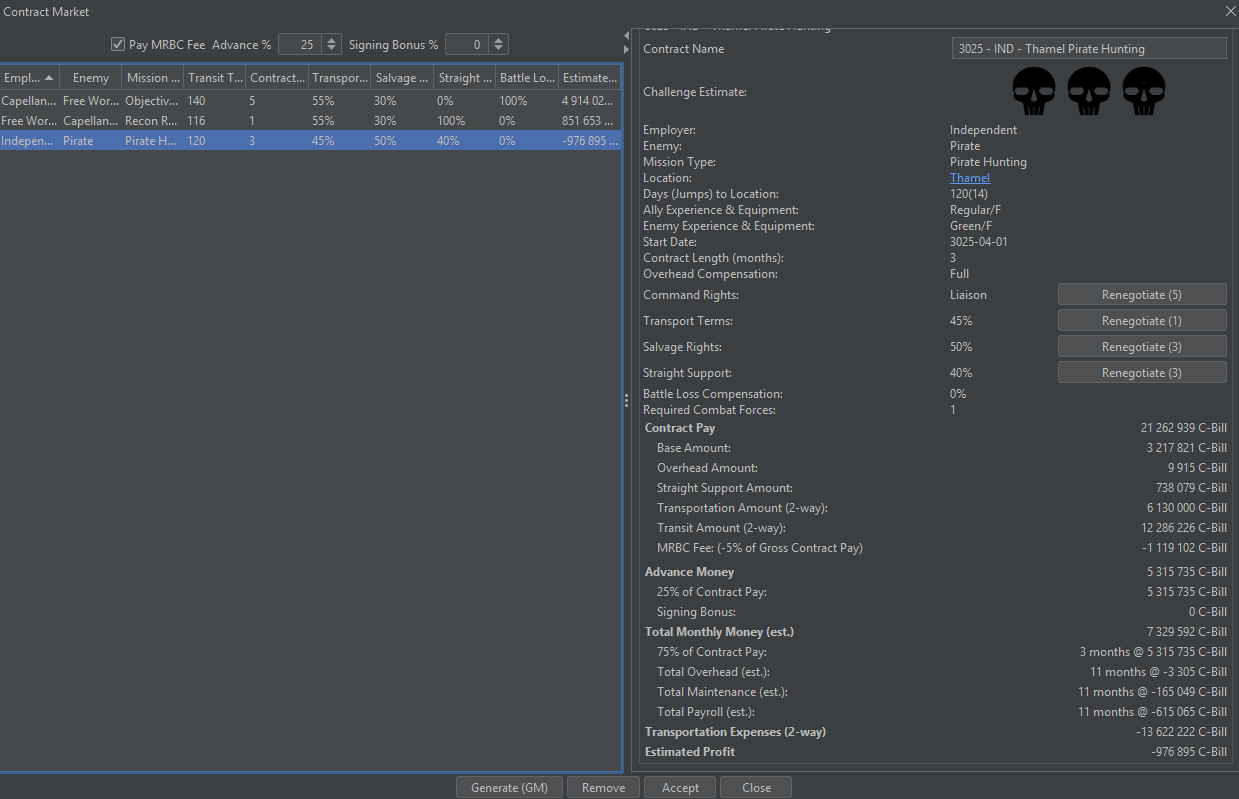Sort the table by Employer column

(29, 78)
